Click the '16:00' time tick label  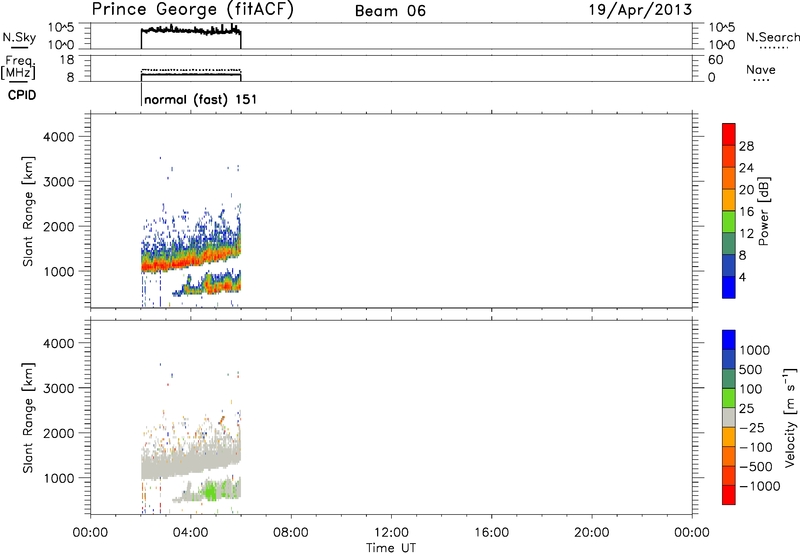(x=491, y=533)
